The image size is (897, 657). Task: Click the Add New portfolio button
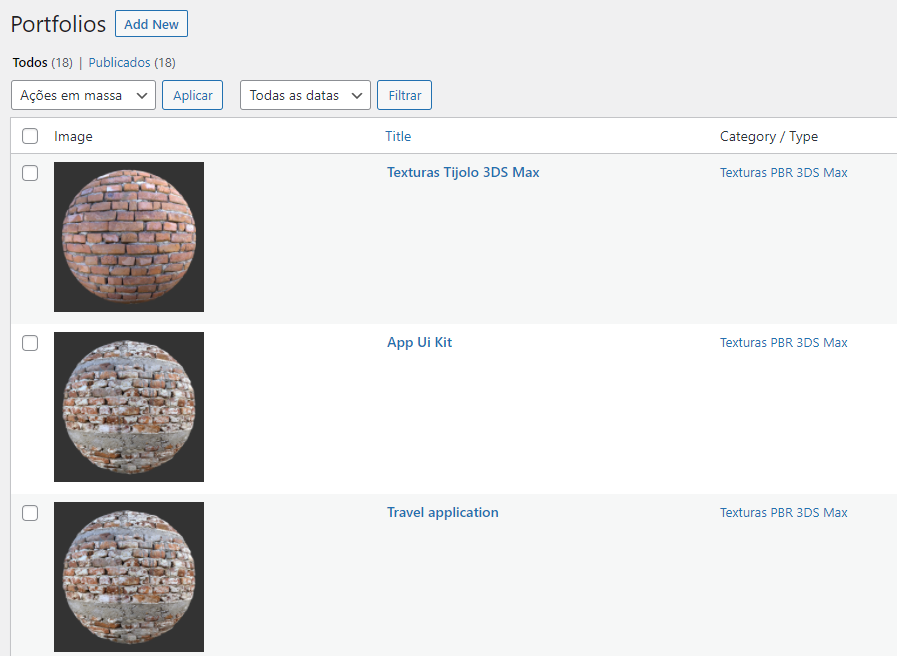tap(151, 24)
